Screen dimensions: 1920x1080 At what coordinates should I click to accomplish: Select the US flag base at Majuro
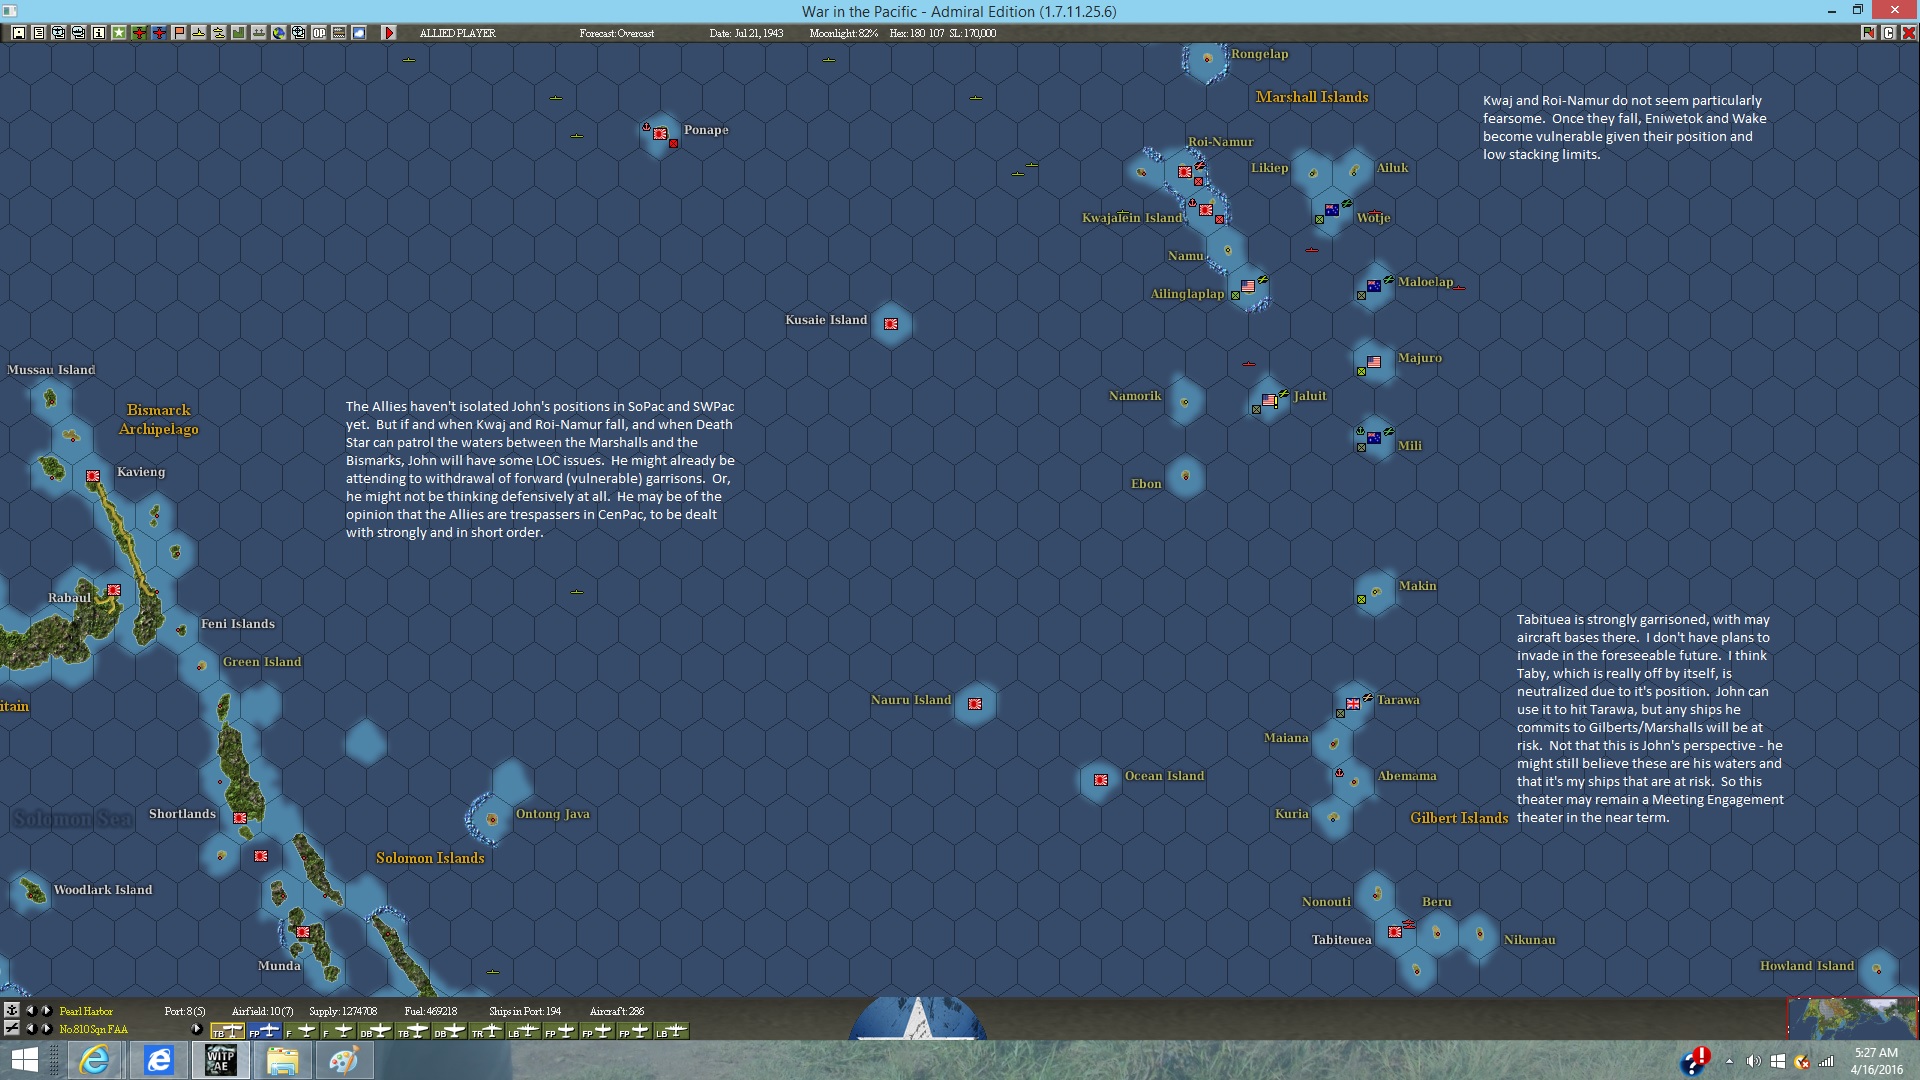click(x=1374, y=362)
